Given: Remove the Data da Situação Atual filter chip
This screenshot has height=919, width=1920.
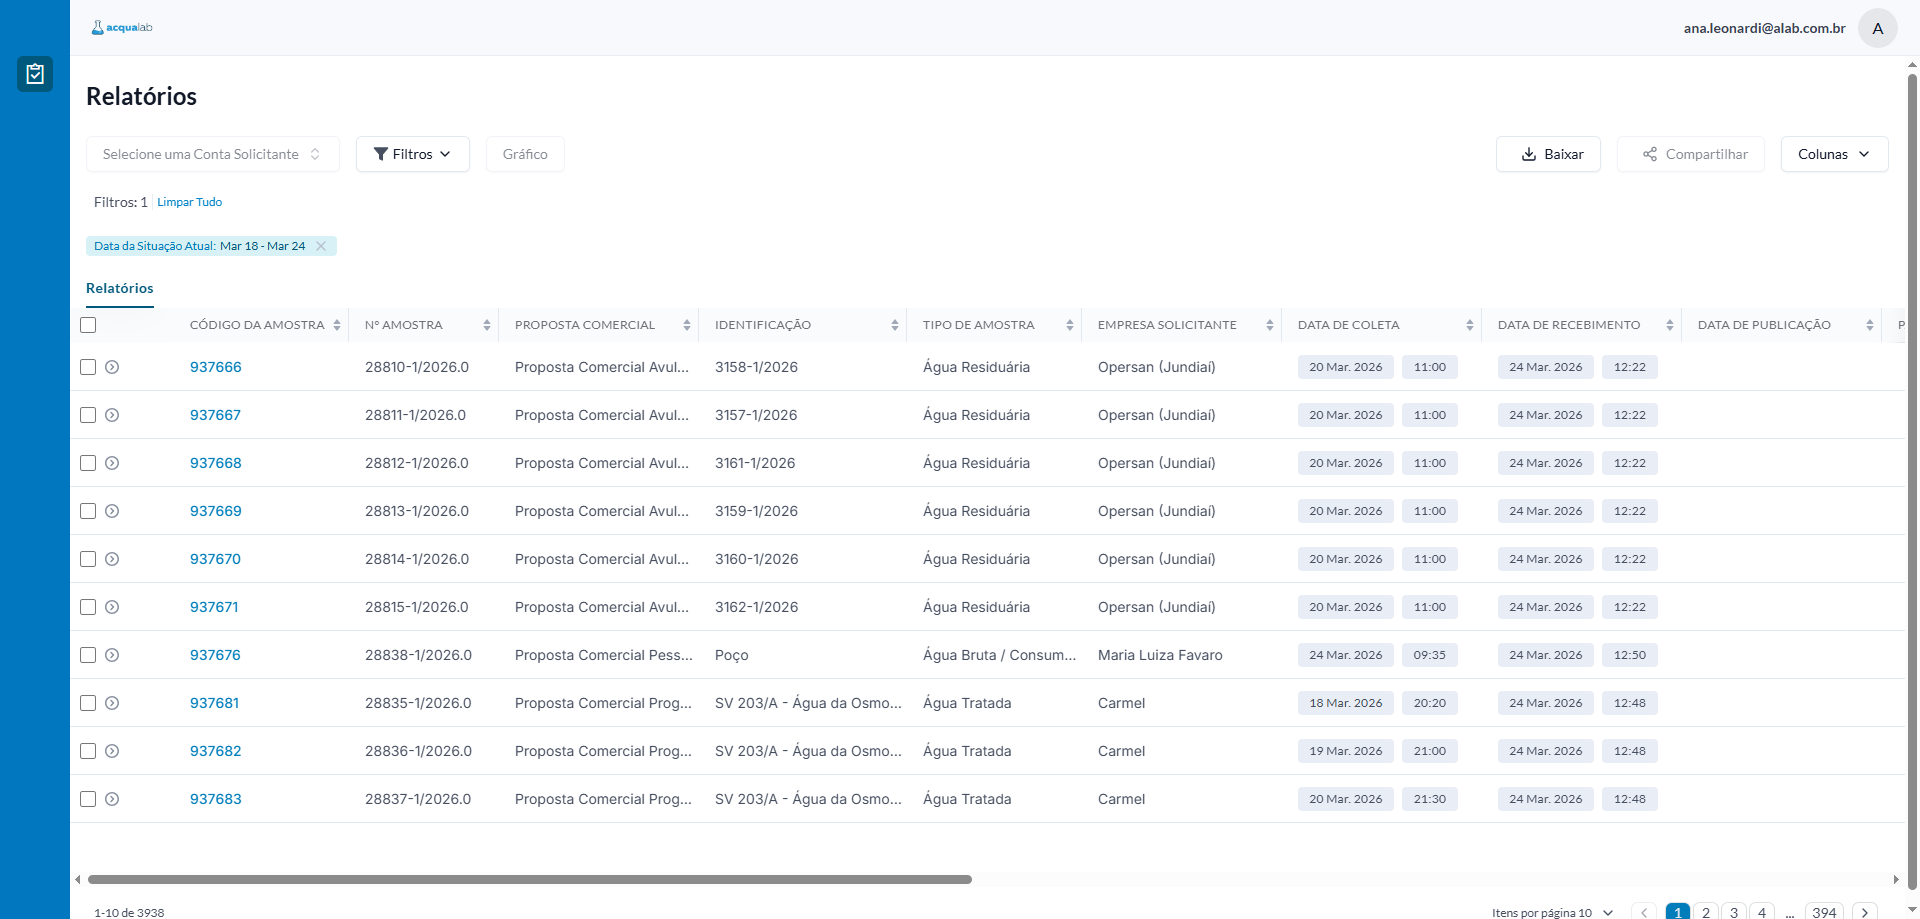Looking at the screenshot, I should pos(321,246).
